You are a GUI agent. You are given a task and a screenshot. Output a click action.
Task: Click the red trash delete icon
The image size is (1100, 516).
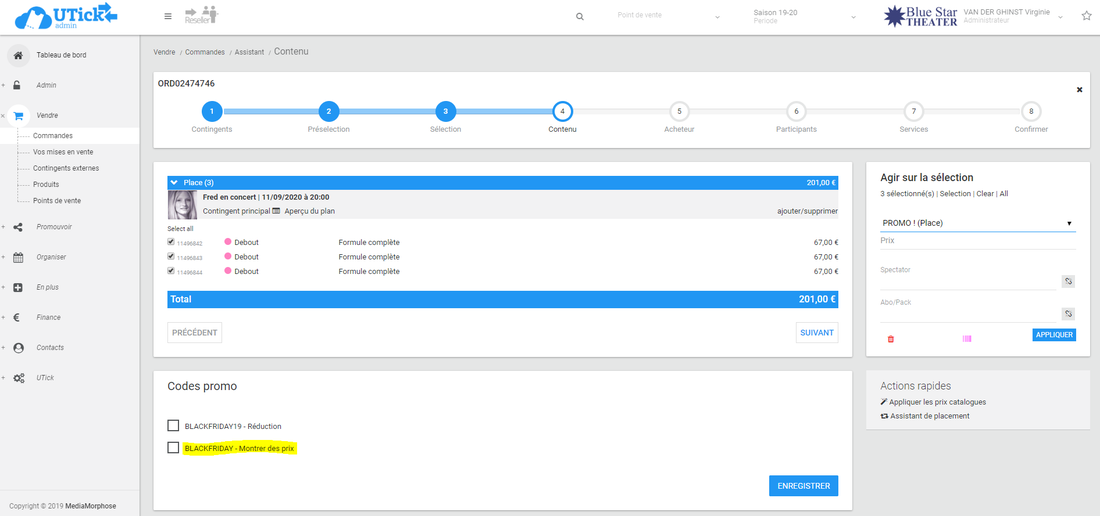click(891, 339)
